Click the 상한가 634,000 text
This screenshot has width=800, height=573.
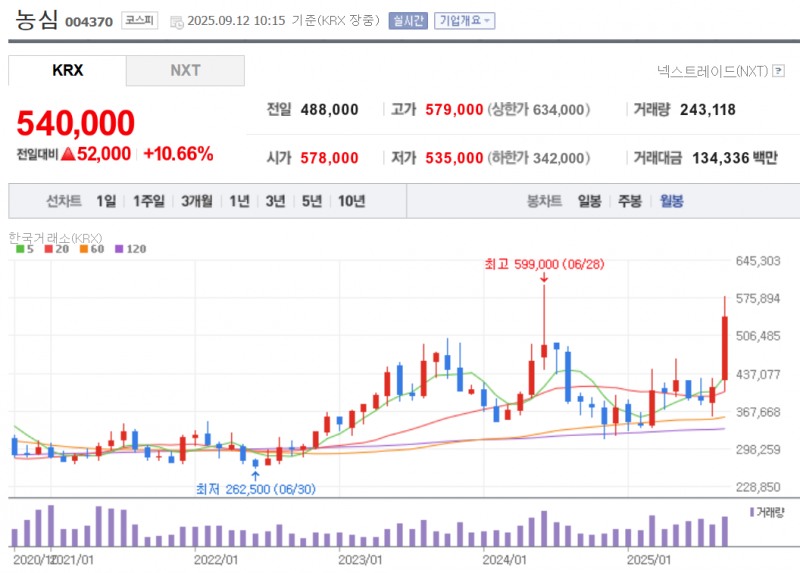(539, 110)
